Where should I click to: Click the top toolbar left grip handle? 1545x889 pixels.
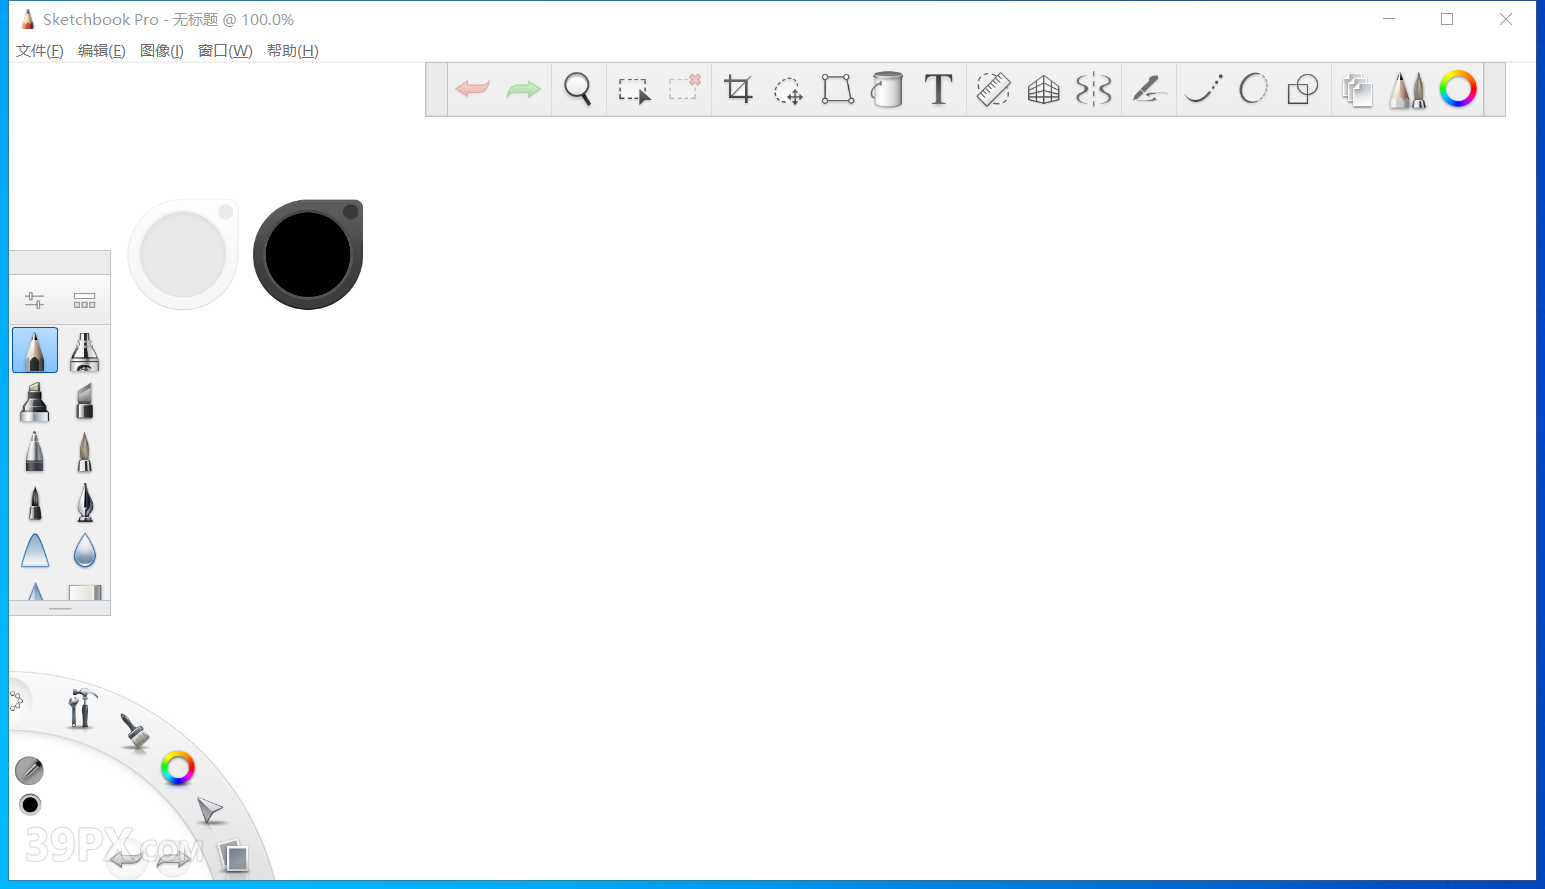click(x=436, y=89)
